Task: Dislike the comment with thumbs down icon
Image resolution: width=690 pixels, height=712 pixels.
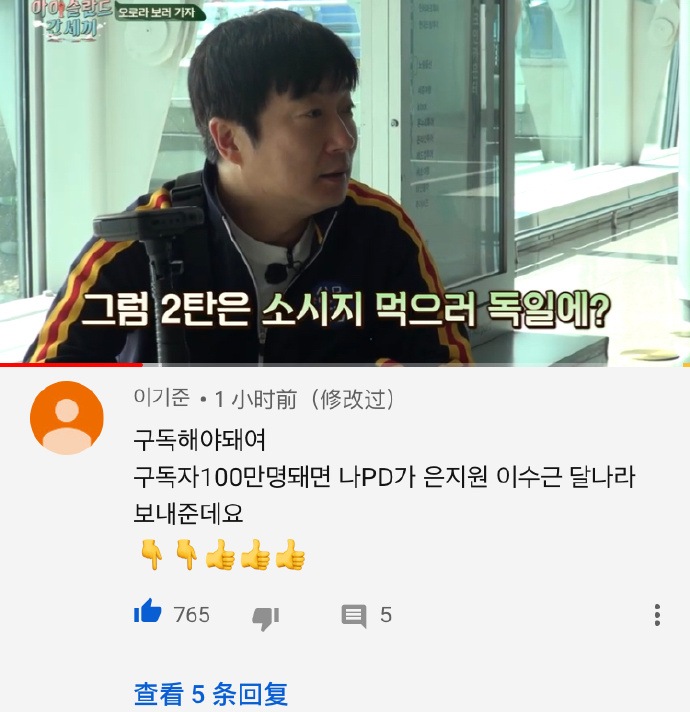Action: (x=266, y=618)
